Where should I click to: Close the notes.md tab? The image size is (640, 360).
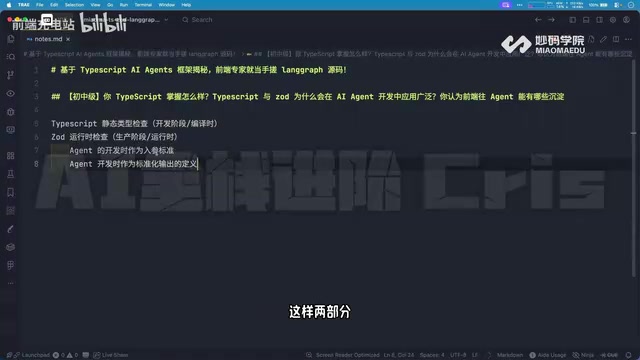click(68, 39)
